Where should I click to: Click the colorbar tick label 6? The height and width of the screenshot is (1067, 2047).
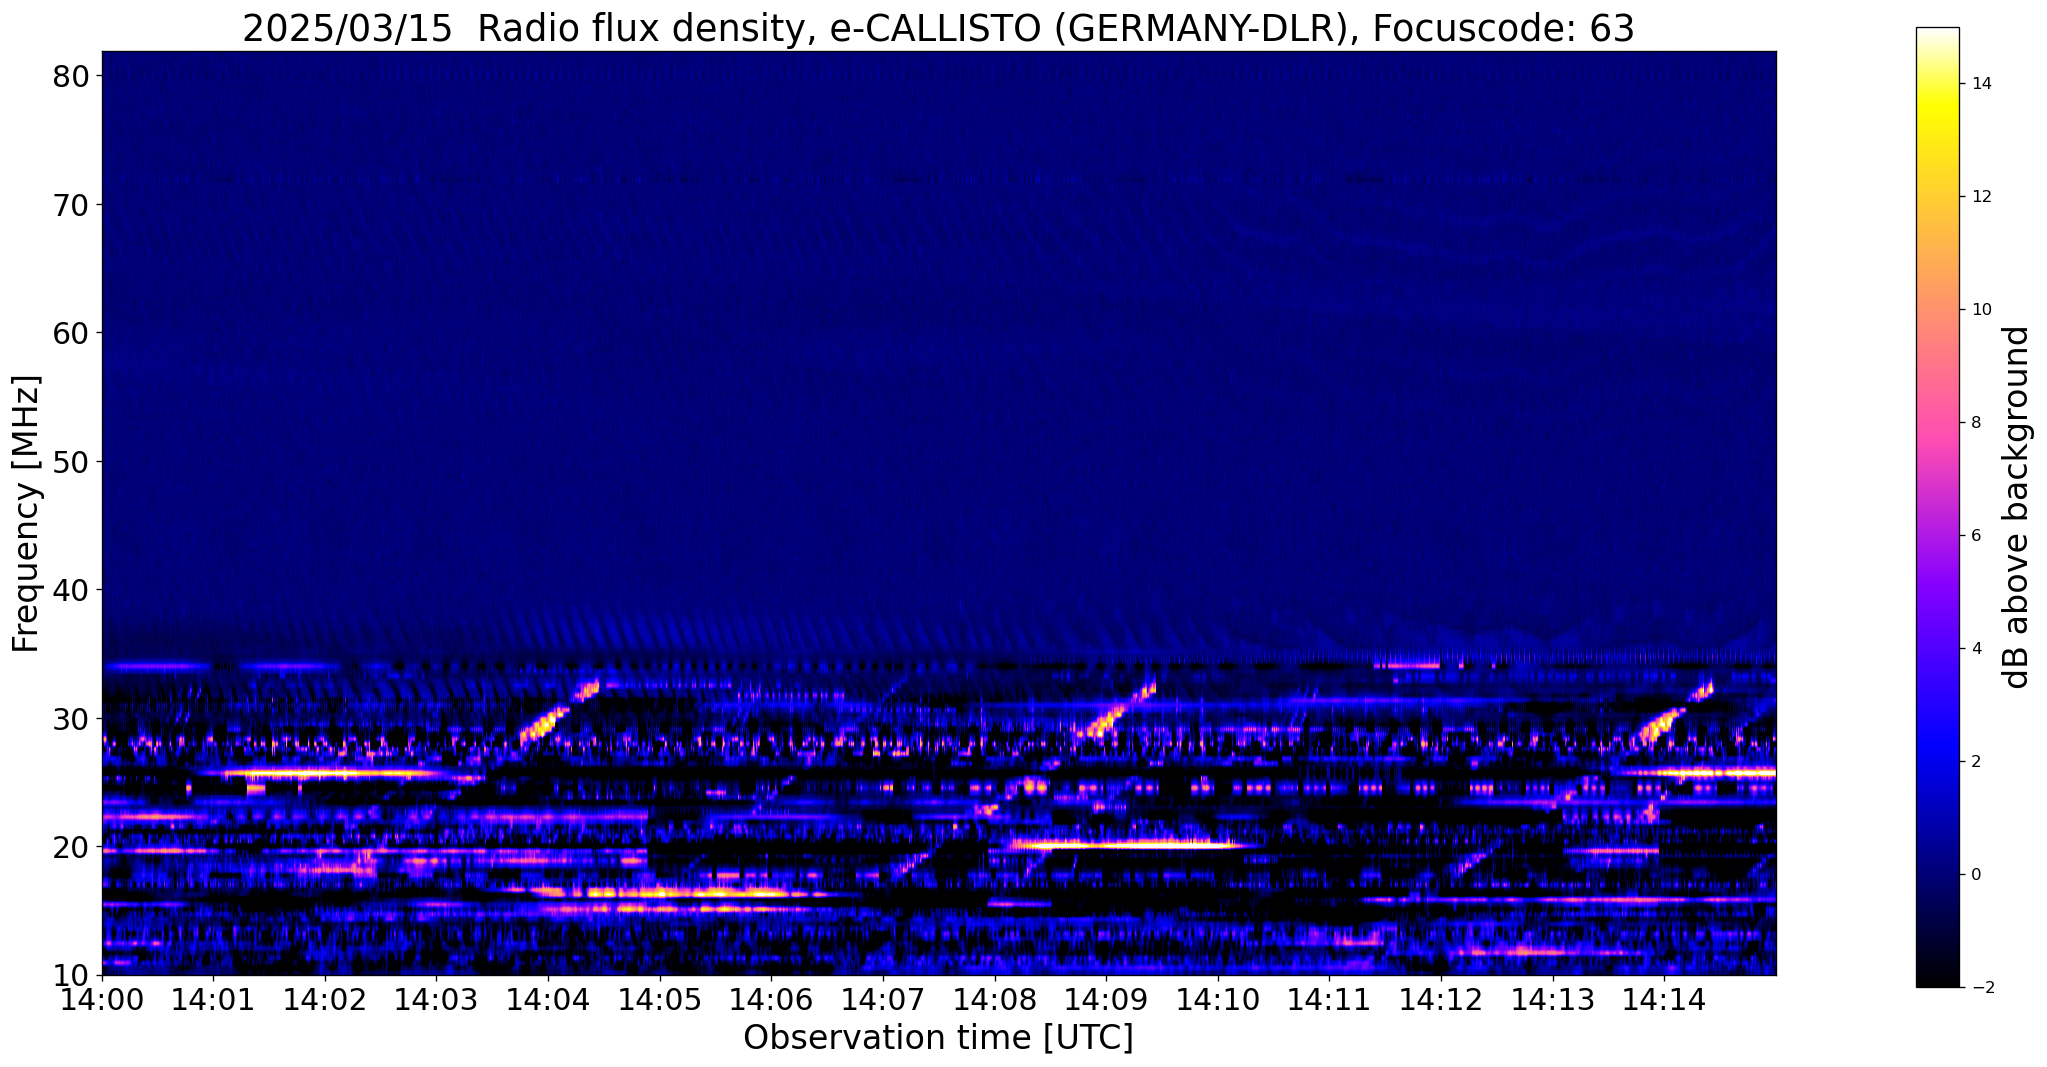tap(1975, 536)
